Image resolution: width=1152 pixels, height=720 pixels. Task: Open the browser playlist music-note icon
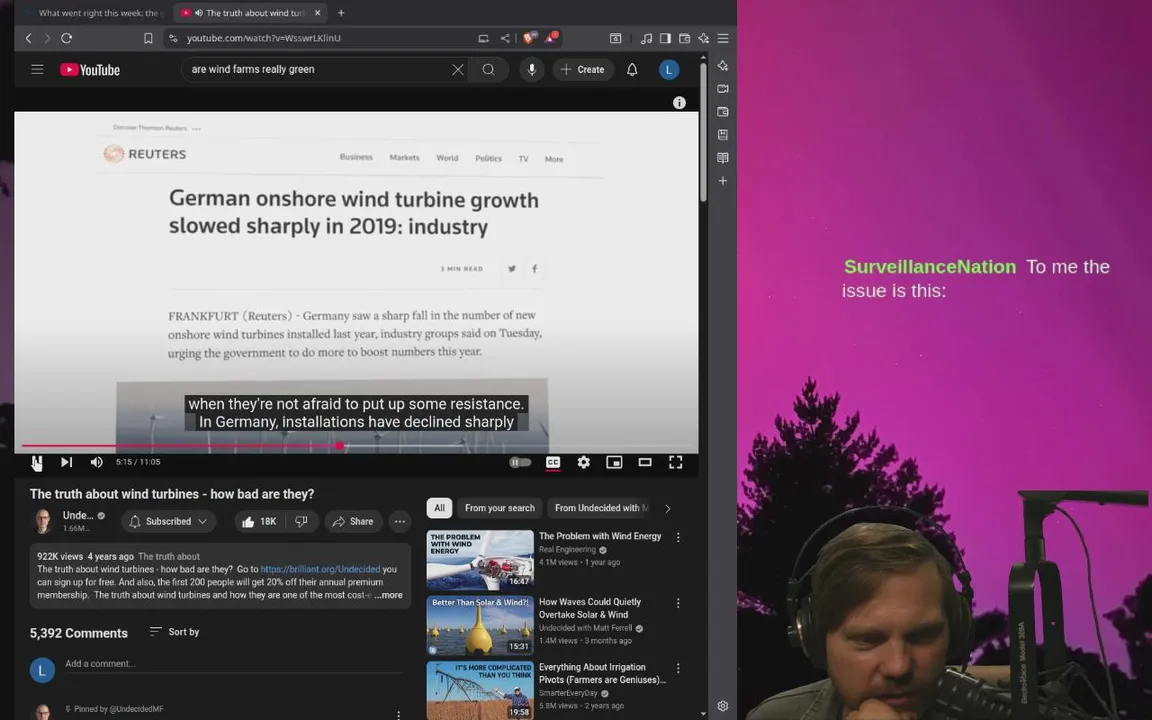646,38
